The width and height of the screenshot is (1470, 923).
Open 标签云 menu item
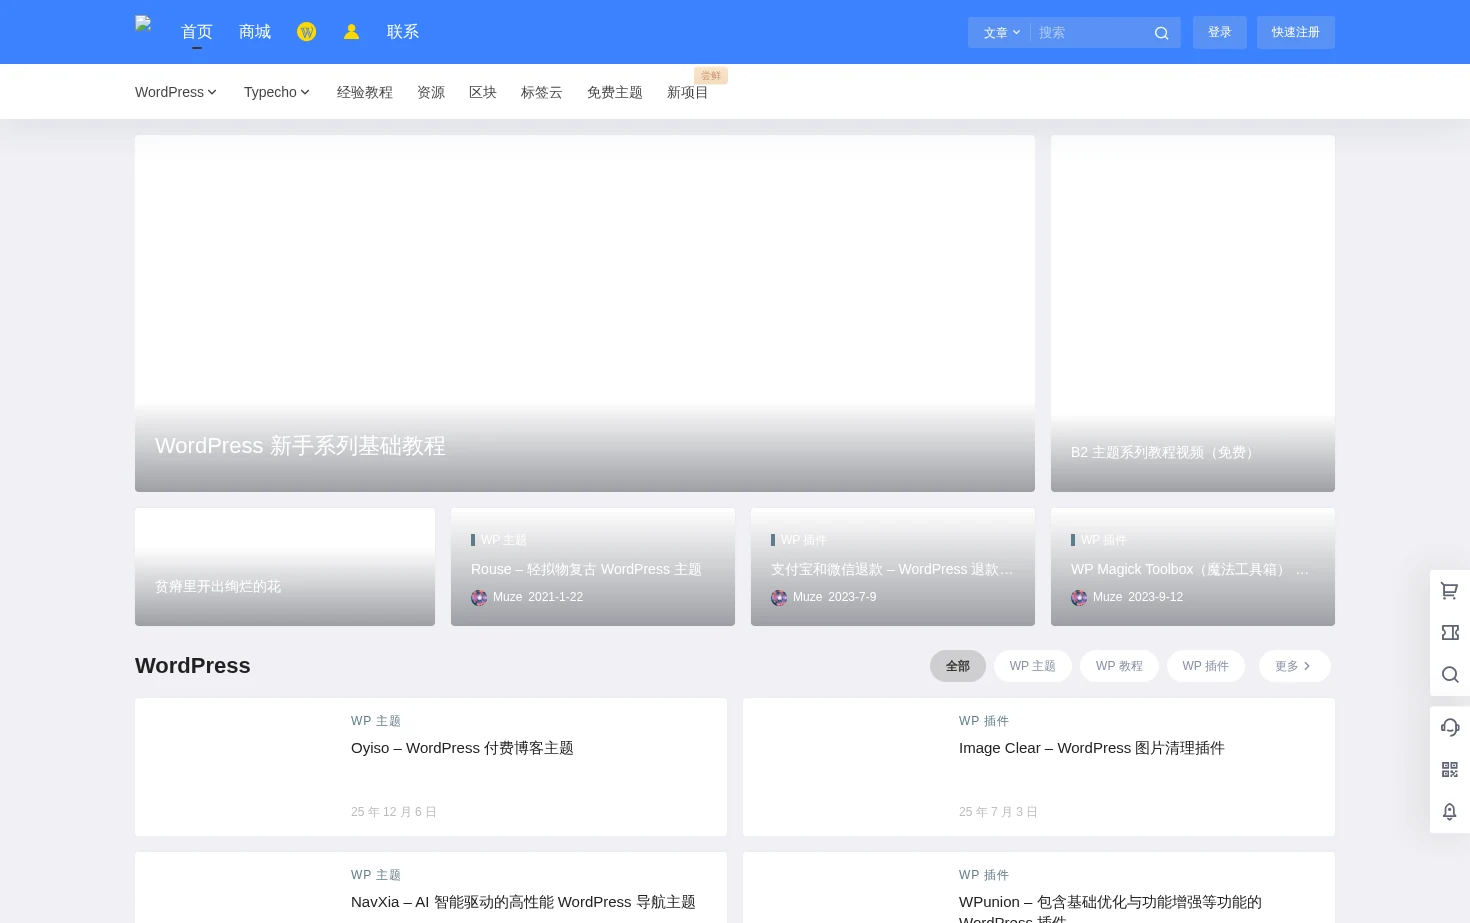[x=542, y=92]
